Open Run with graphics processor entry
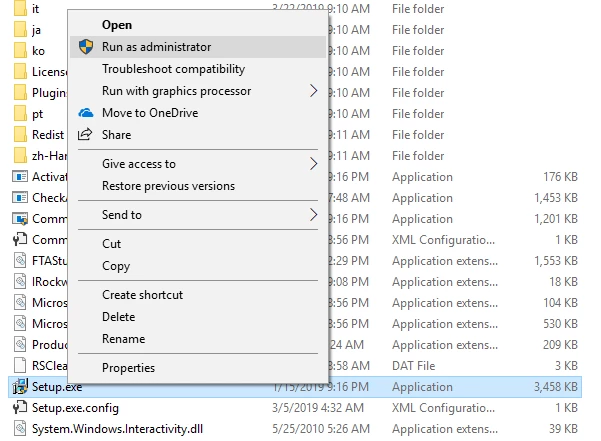This screenshot has height=441, width=601. point(198,91)
